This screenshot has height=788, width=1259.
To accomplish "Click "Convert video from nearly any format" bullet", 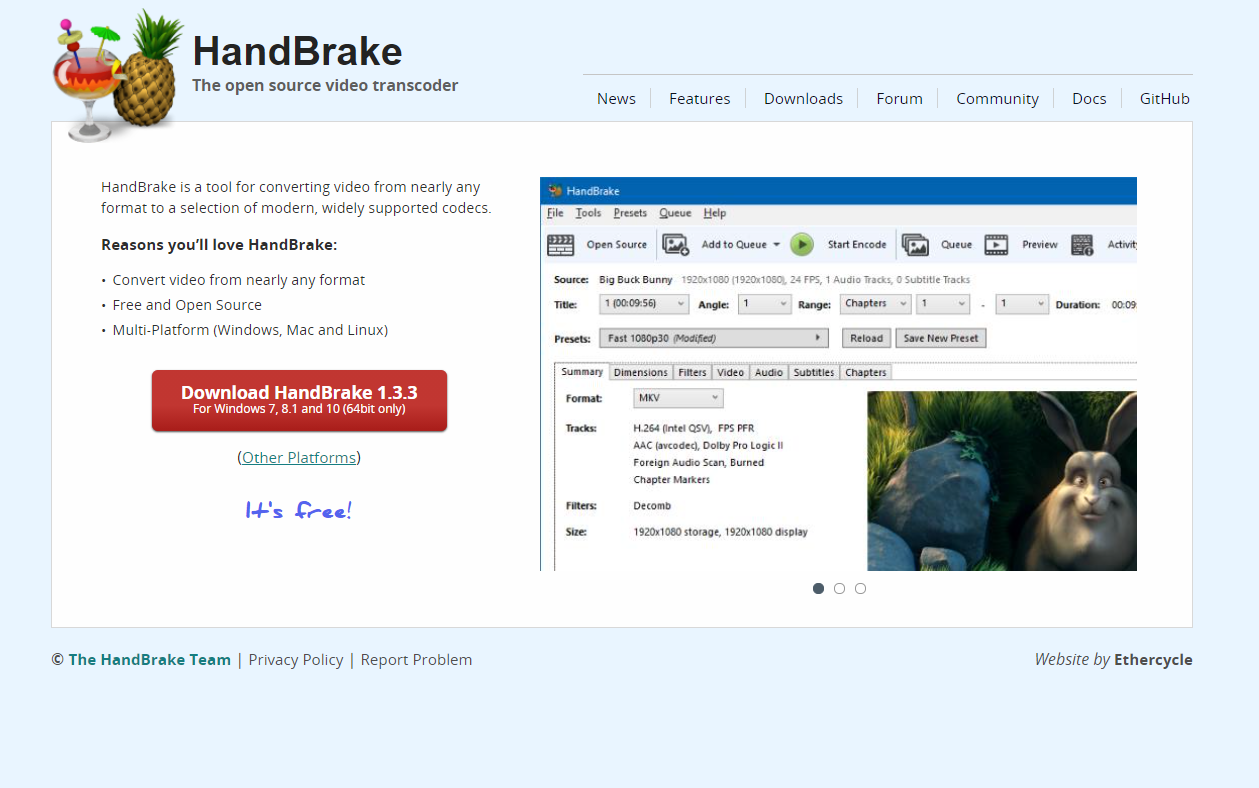I will click(239, 280).
